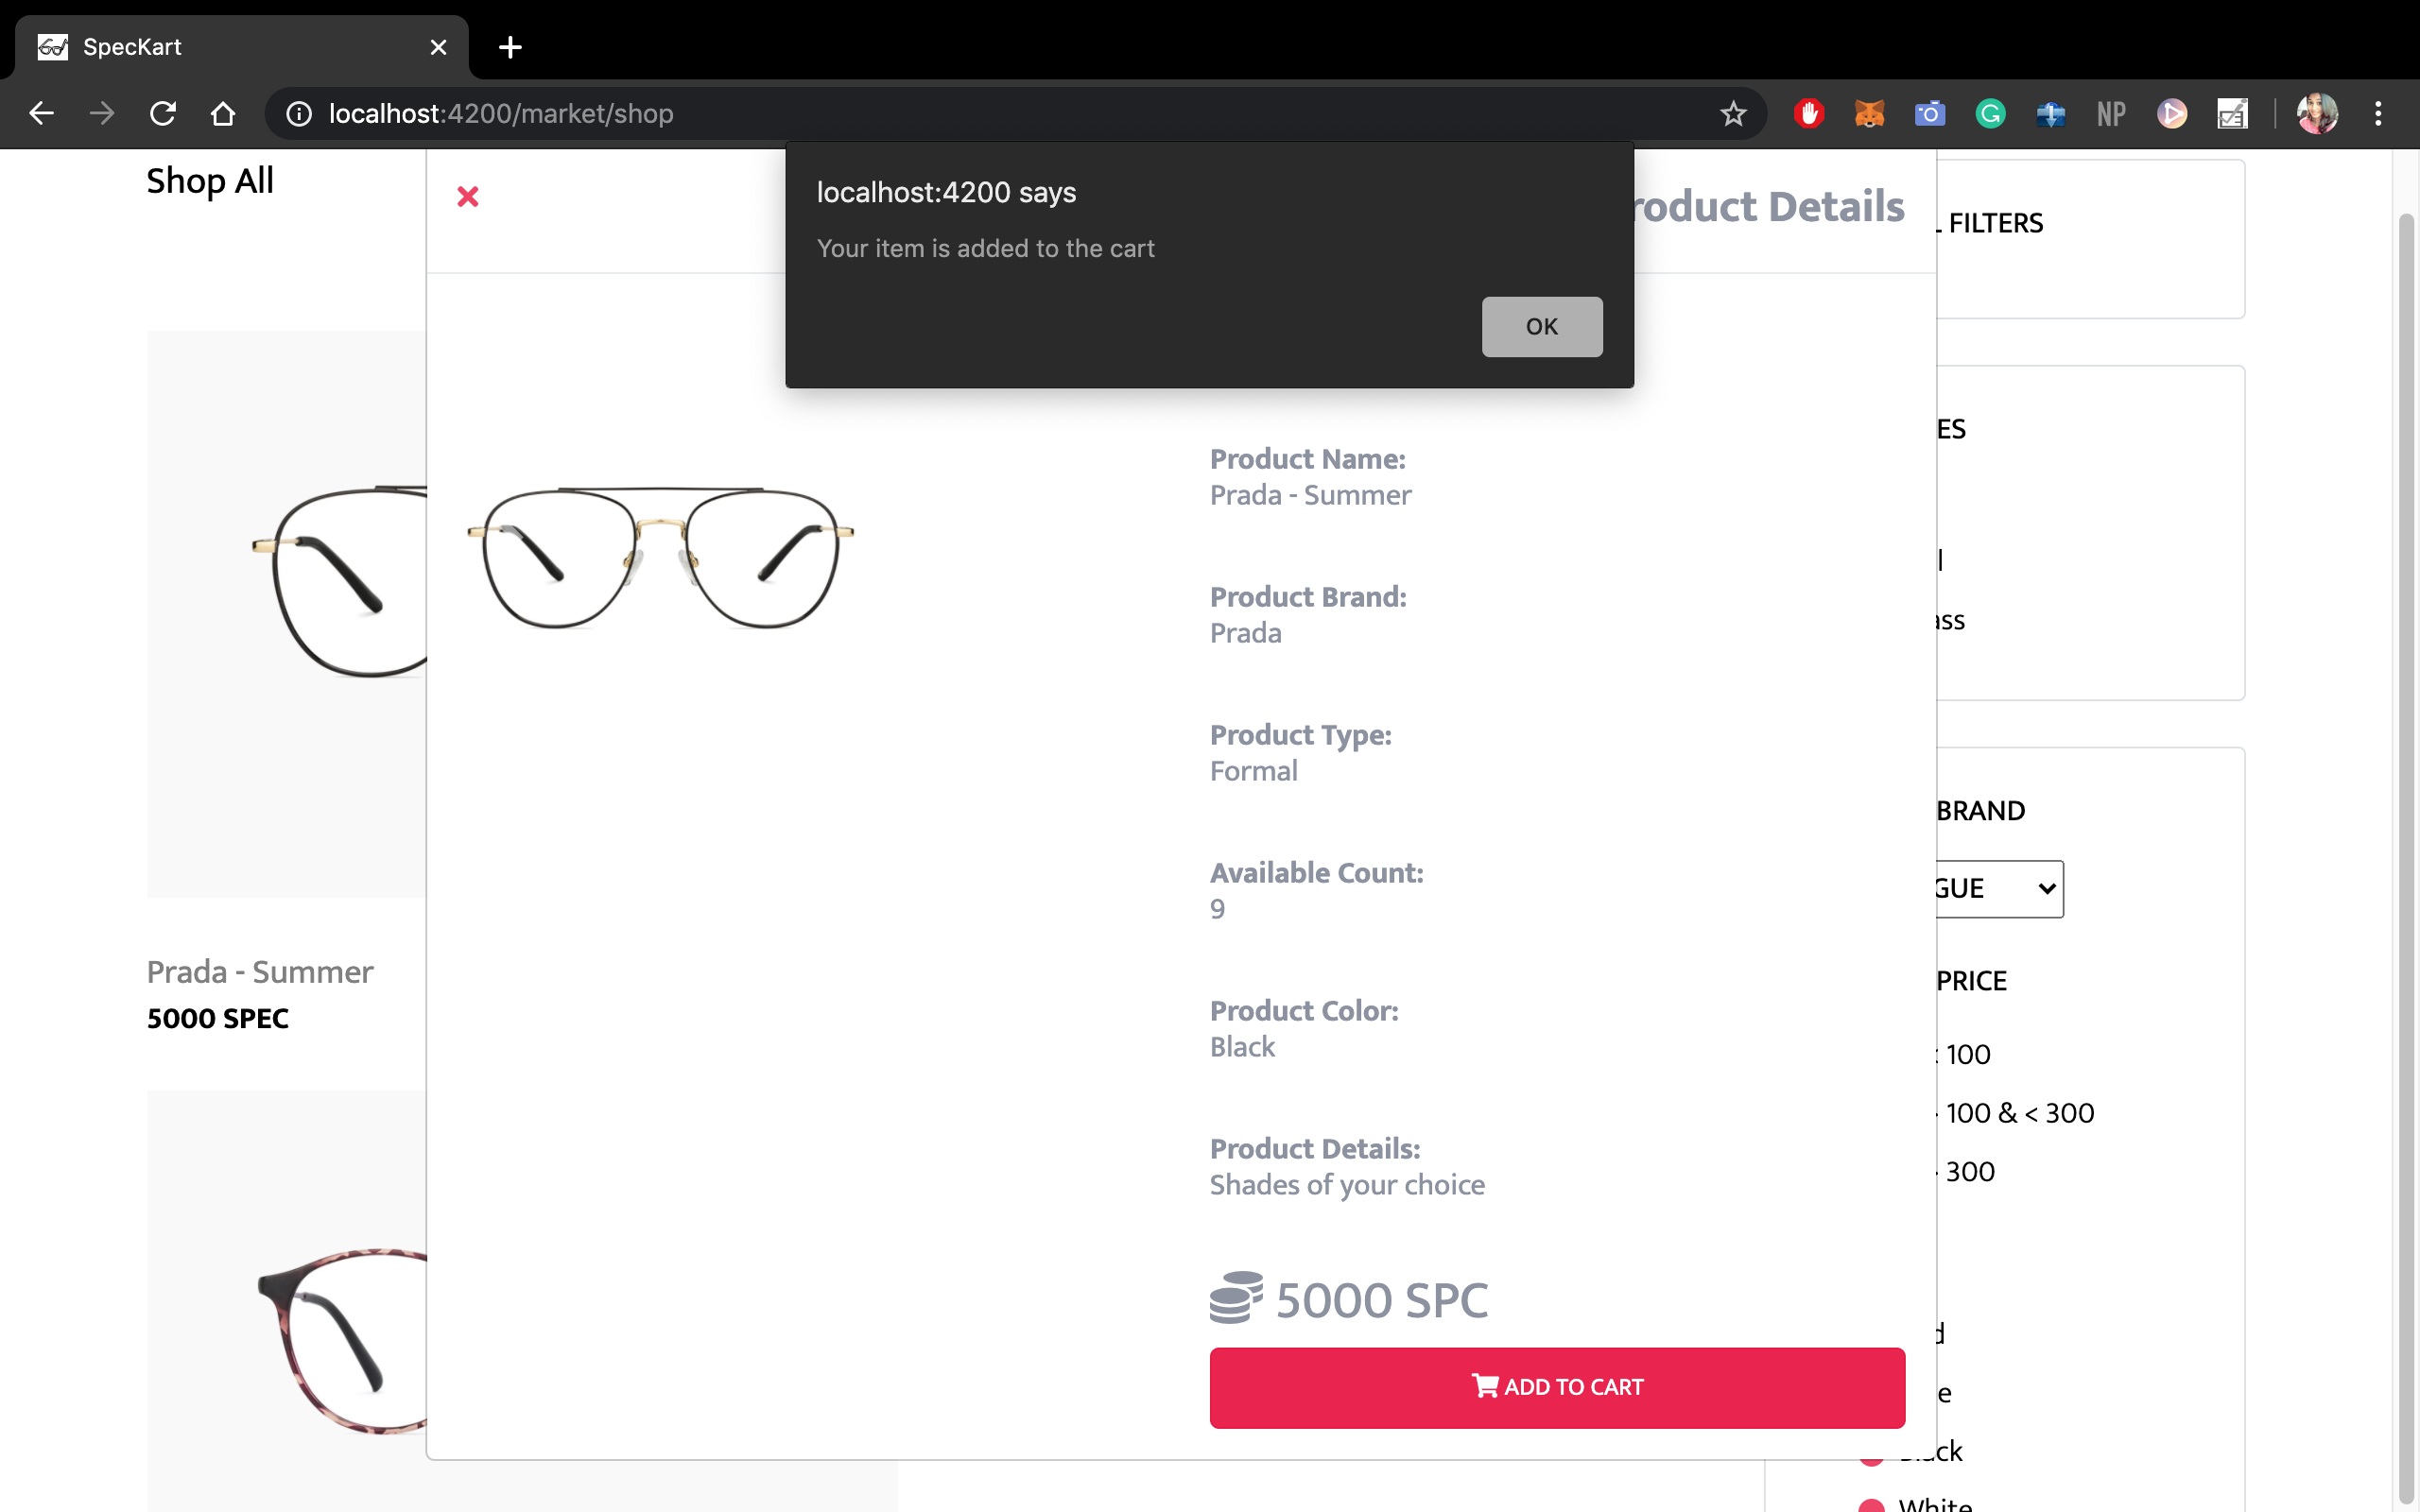Click the NP extension icon

click(2111, 114)
